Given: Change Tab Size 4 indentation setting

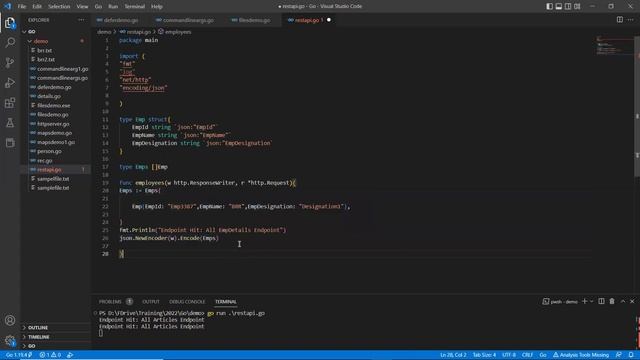Looking at the screenshot, I should pos(484,355).
